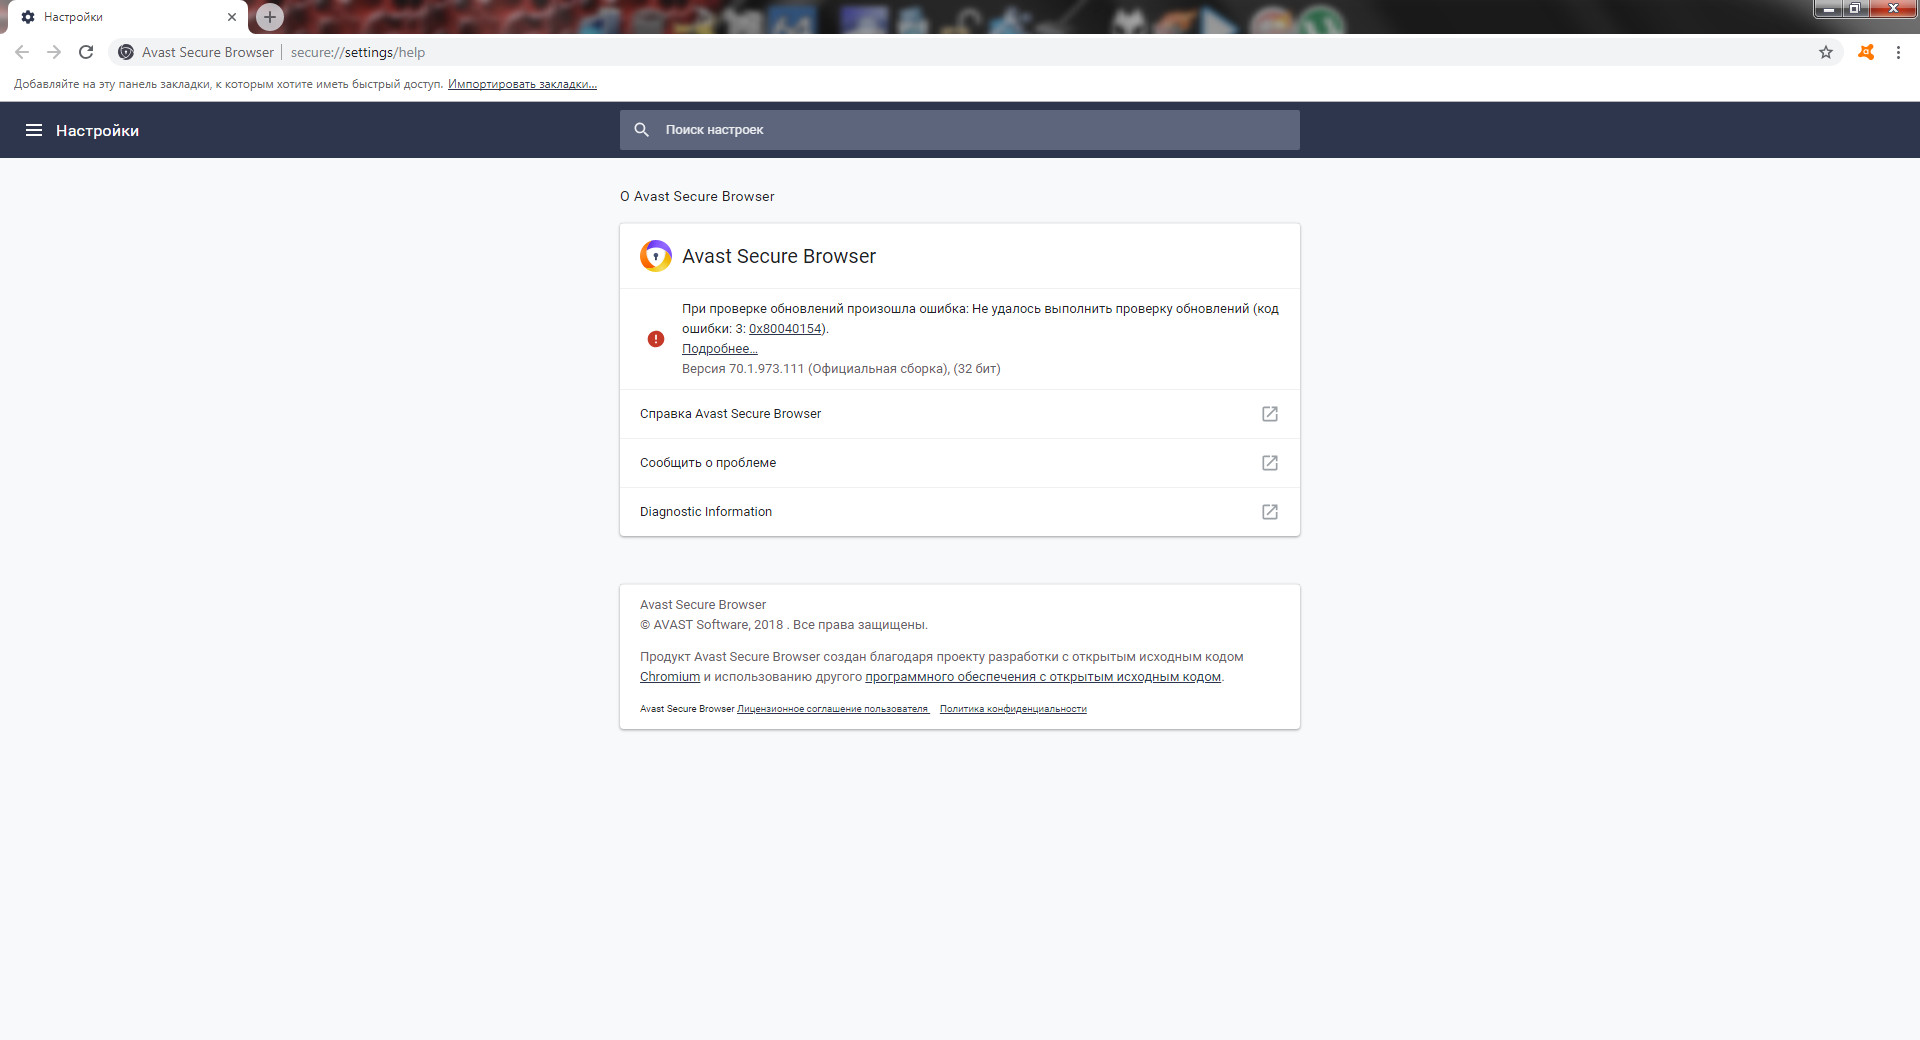Open the Avast extension icon in toolbar
The image size is (1920, 1040).
point(1866,52)
